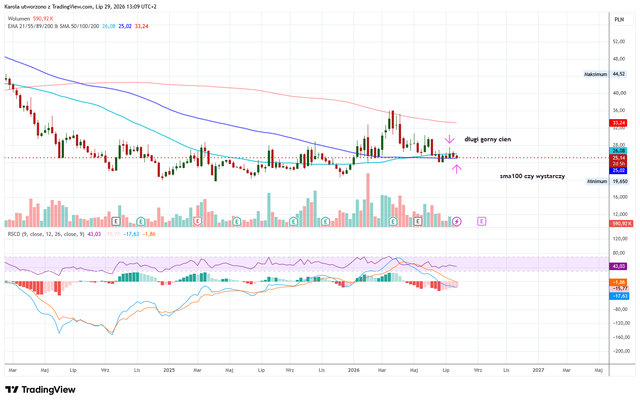640x403 pixels.
Task: Click the red 33,24 price axis label
Action: (619, 122)
